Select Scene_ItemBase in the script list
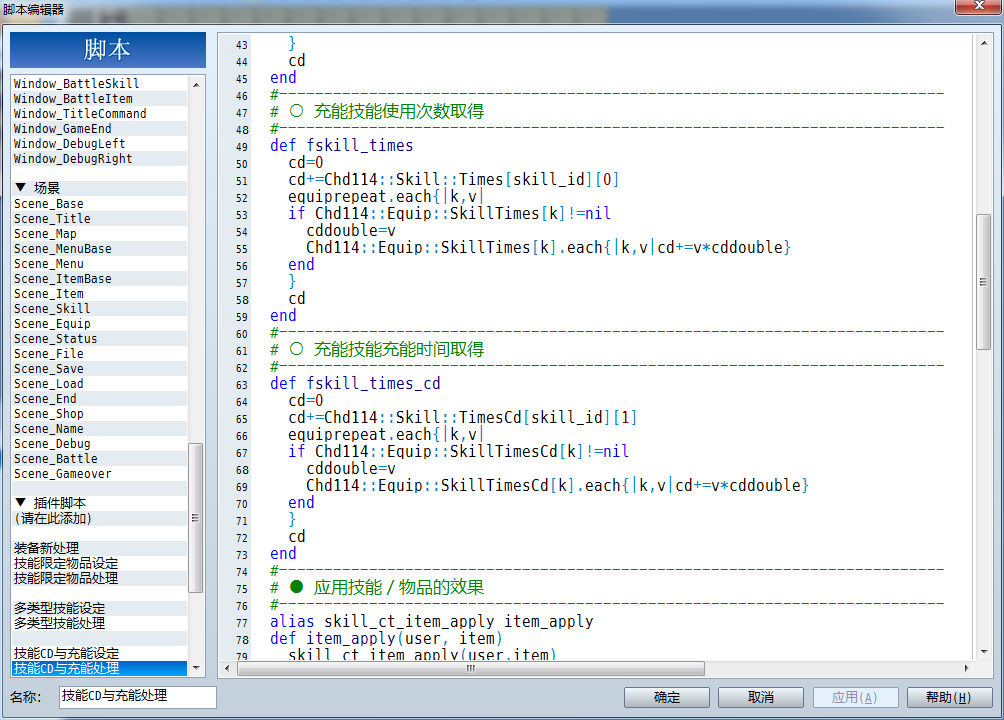 tap(99, 279)
